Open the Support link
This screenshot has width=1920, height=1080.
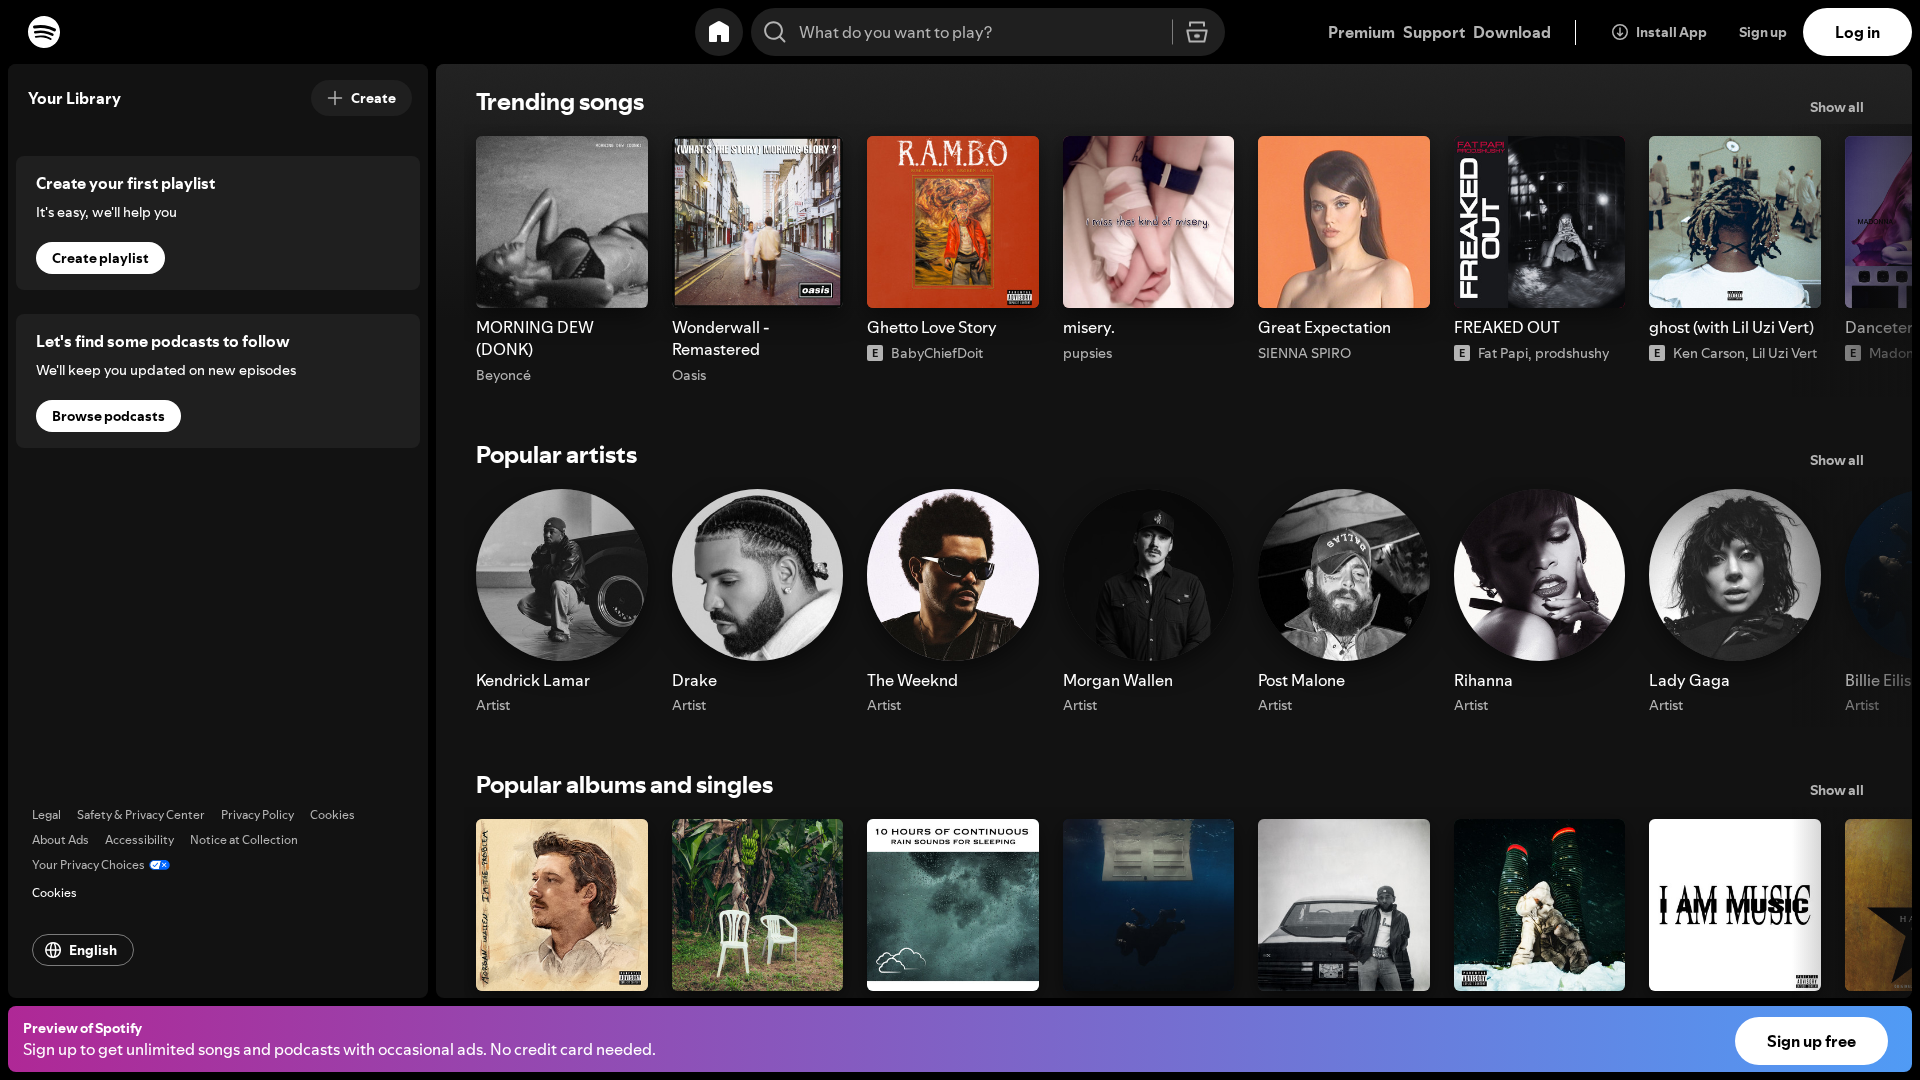pyautogui.click(x=1434, y=32)
